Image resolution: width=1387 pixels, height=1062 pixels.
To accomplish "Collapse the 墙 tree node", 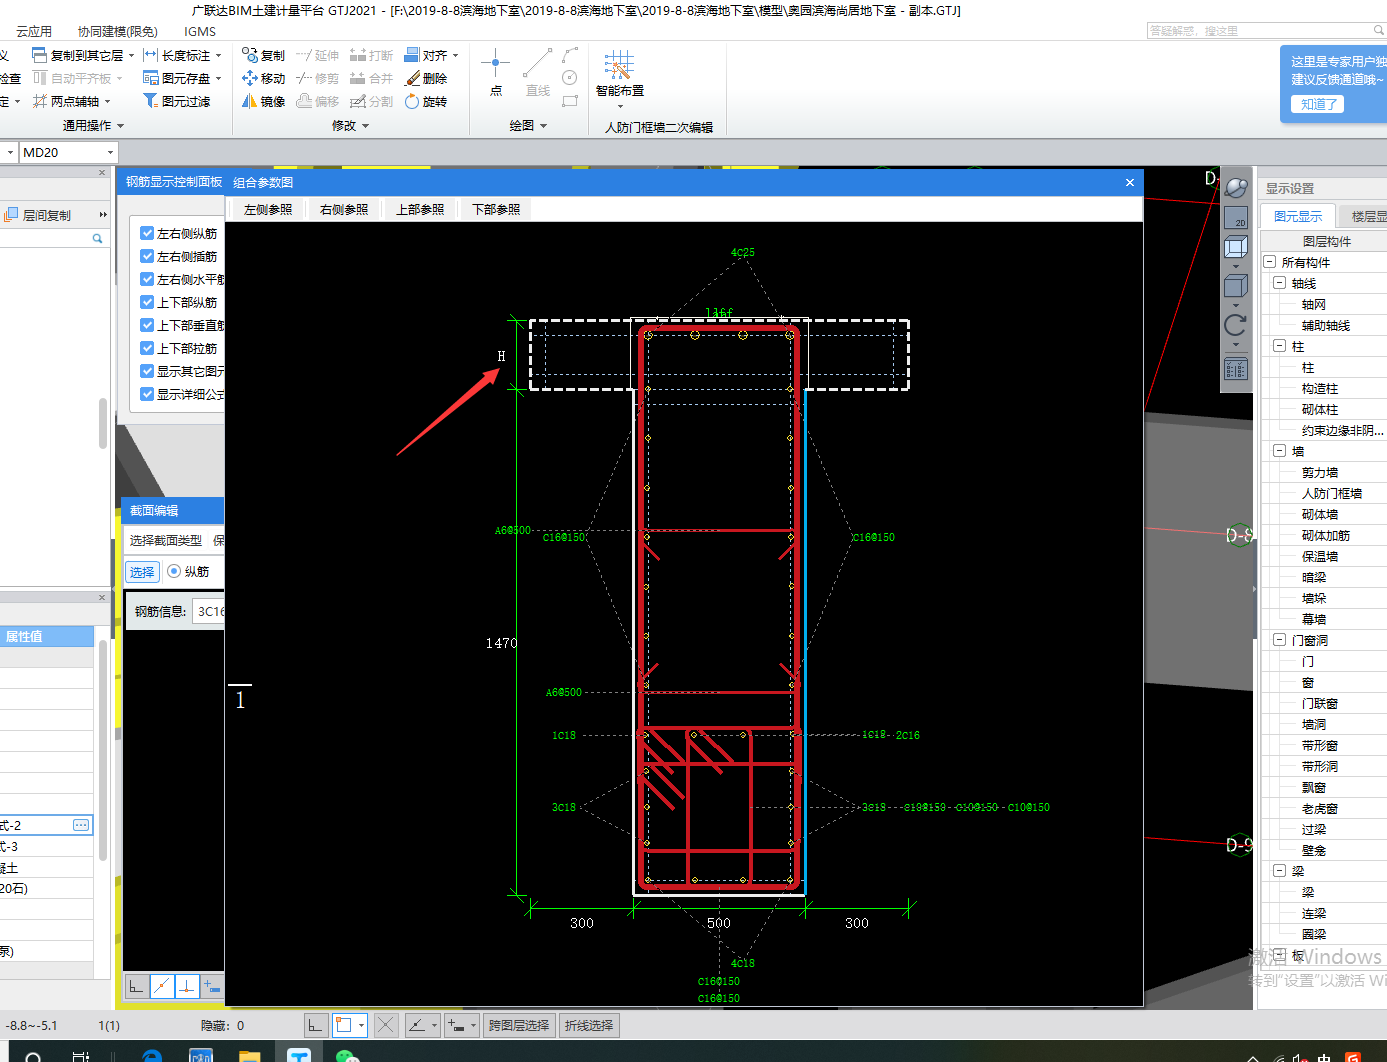I will [x=1279, y=451].
